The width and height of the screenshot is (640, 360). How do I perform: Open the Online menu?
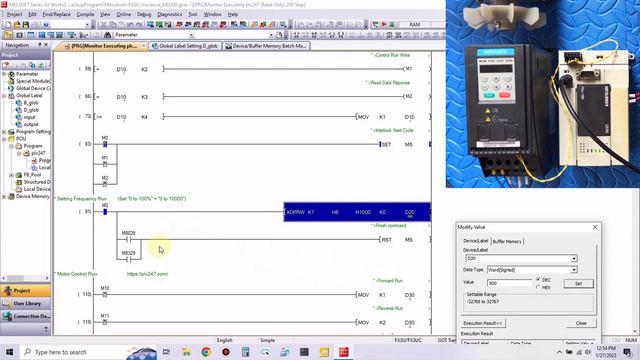(124, 14)
